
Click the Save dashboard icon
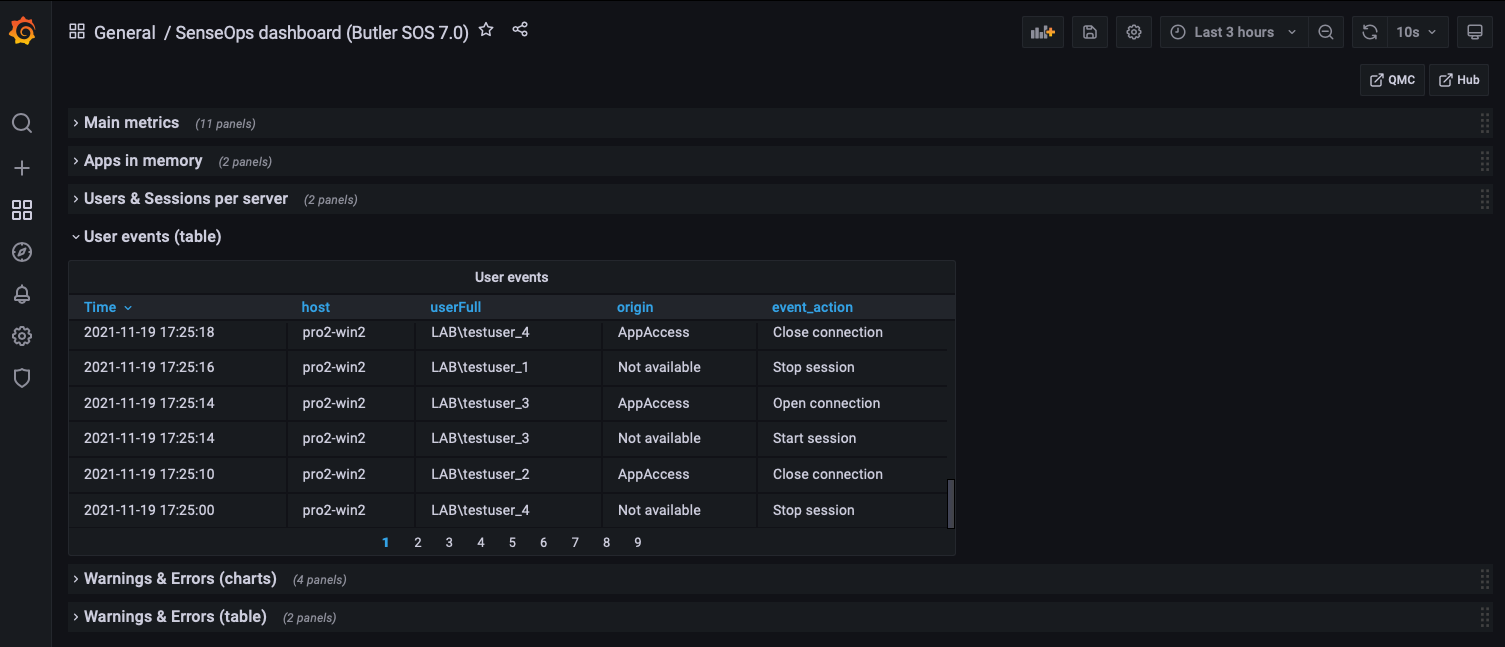tap(1090, 32)
